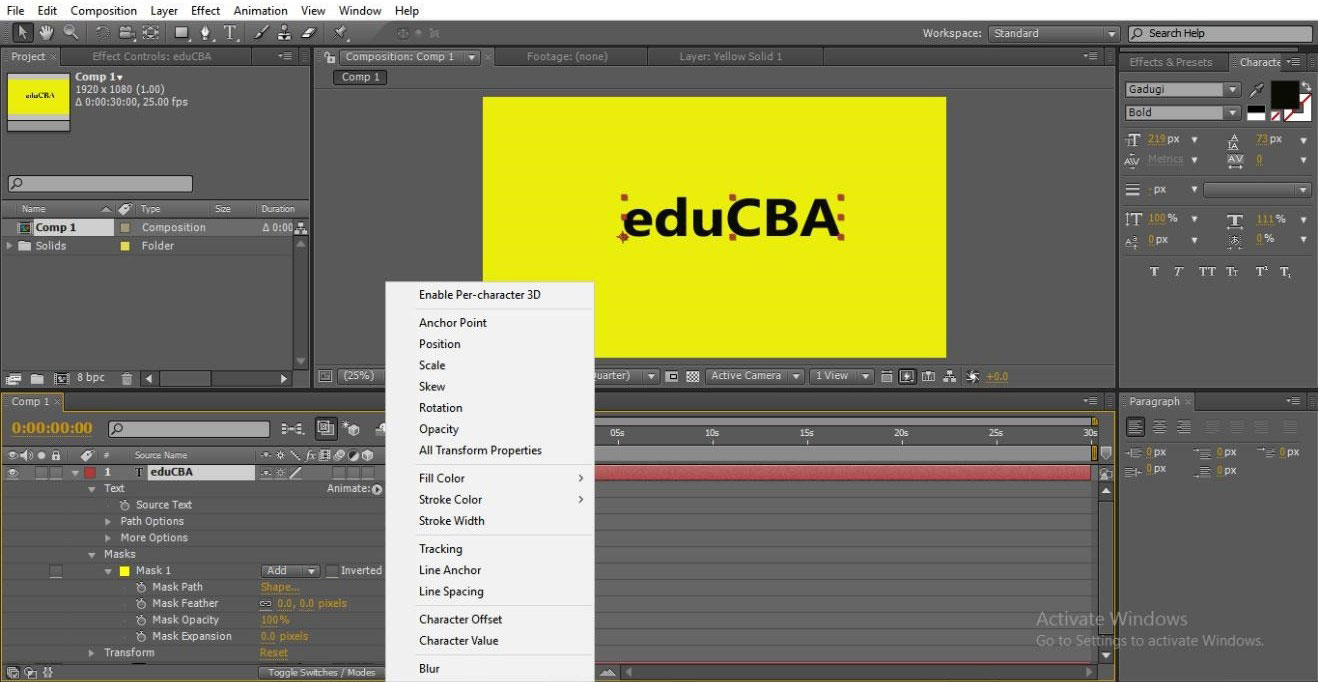Image resolution: width=1318 pixels, height=682 pixels.
Task: Click the Toggle Switches / Modes button
Action: click(x=321, y=672)
